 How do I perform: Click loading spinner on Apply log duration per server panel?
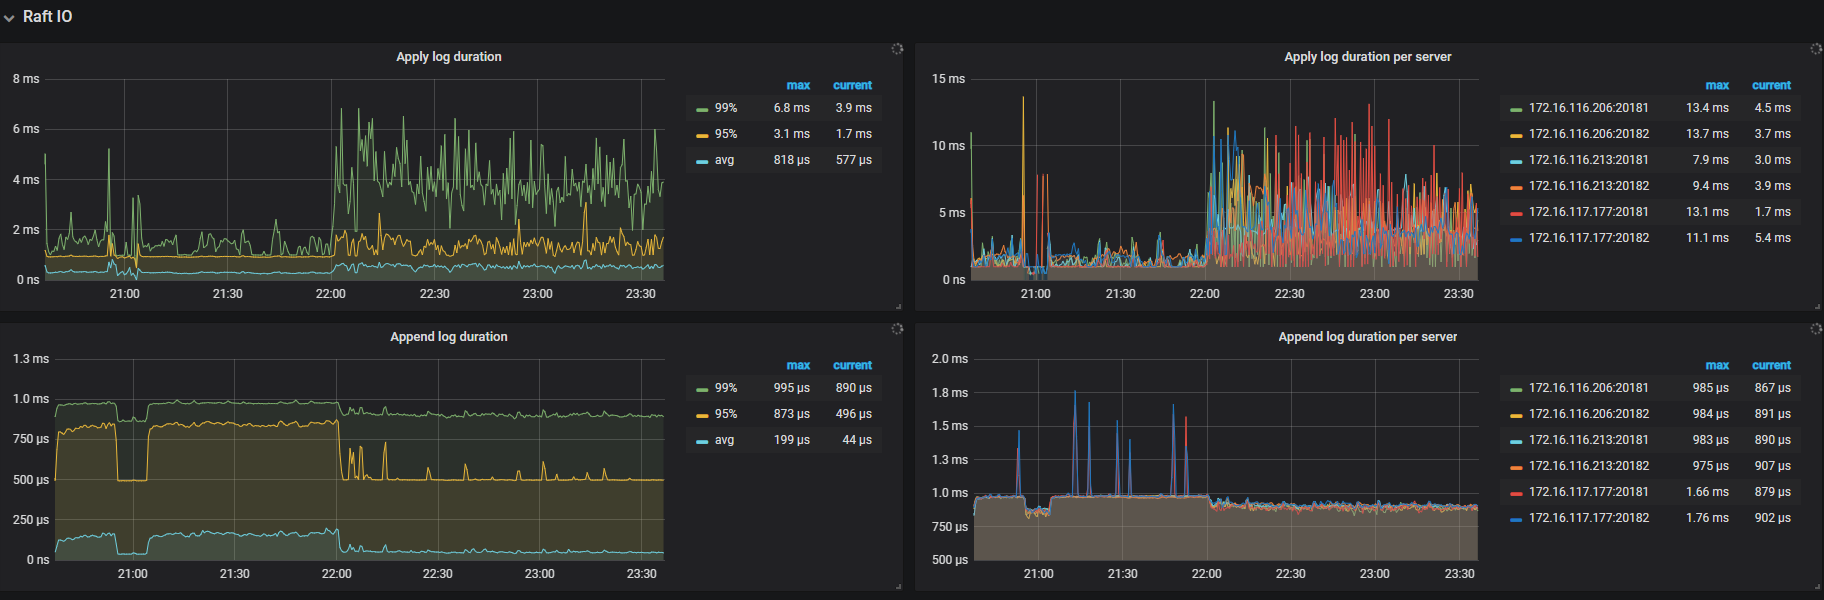point(1816,49)
